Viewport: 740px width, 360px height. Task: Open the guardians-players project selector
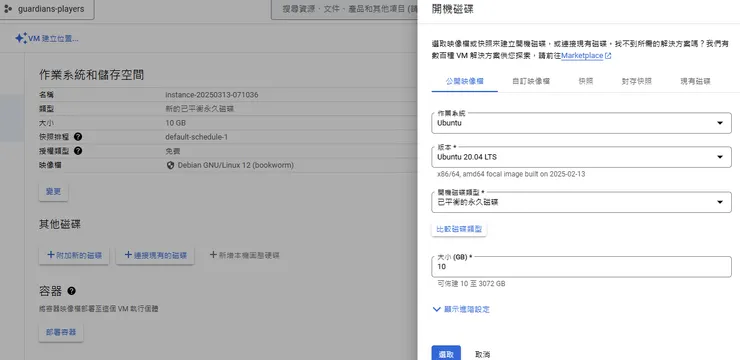tap(46, 9)
